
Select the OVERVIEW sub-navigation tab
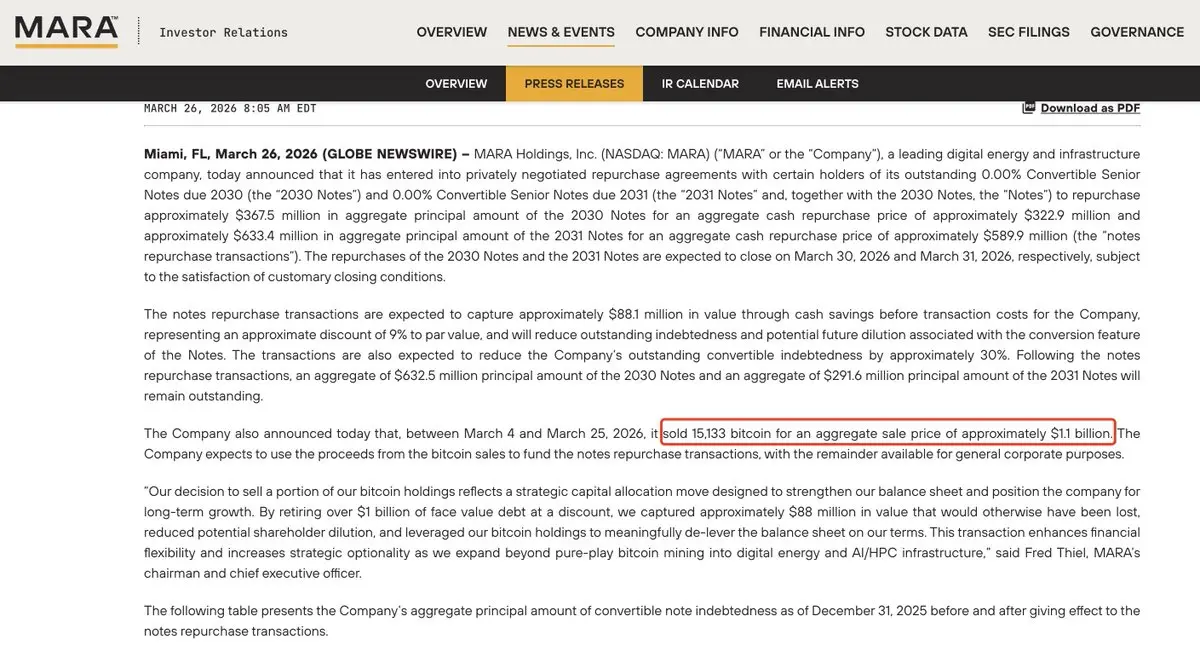(x=456, y=84)
